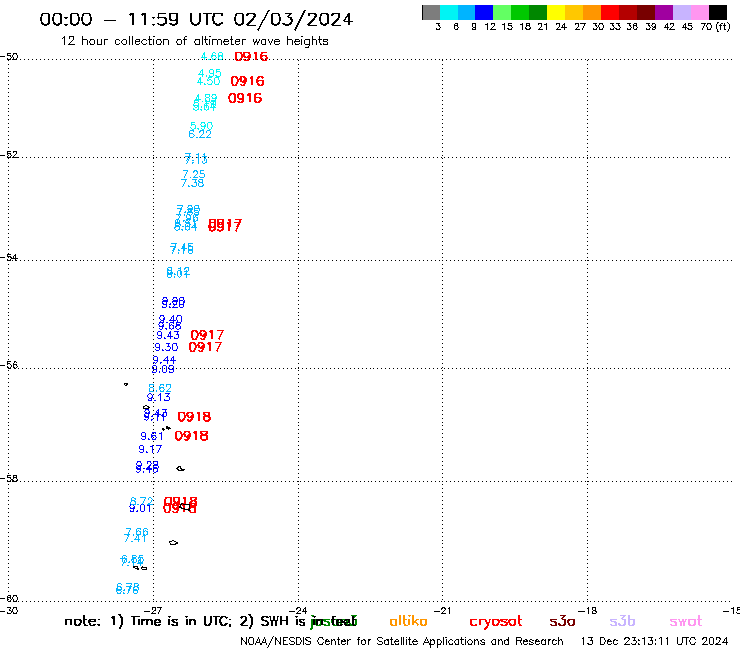Click the '13 Dec 23:13:11 UTC 2024' timestamp
This screenshot has width=740, height=650.
click(654, 642)
